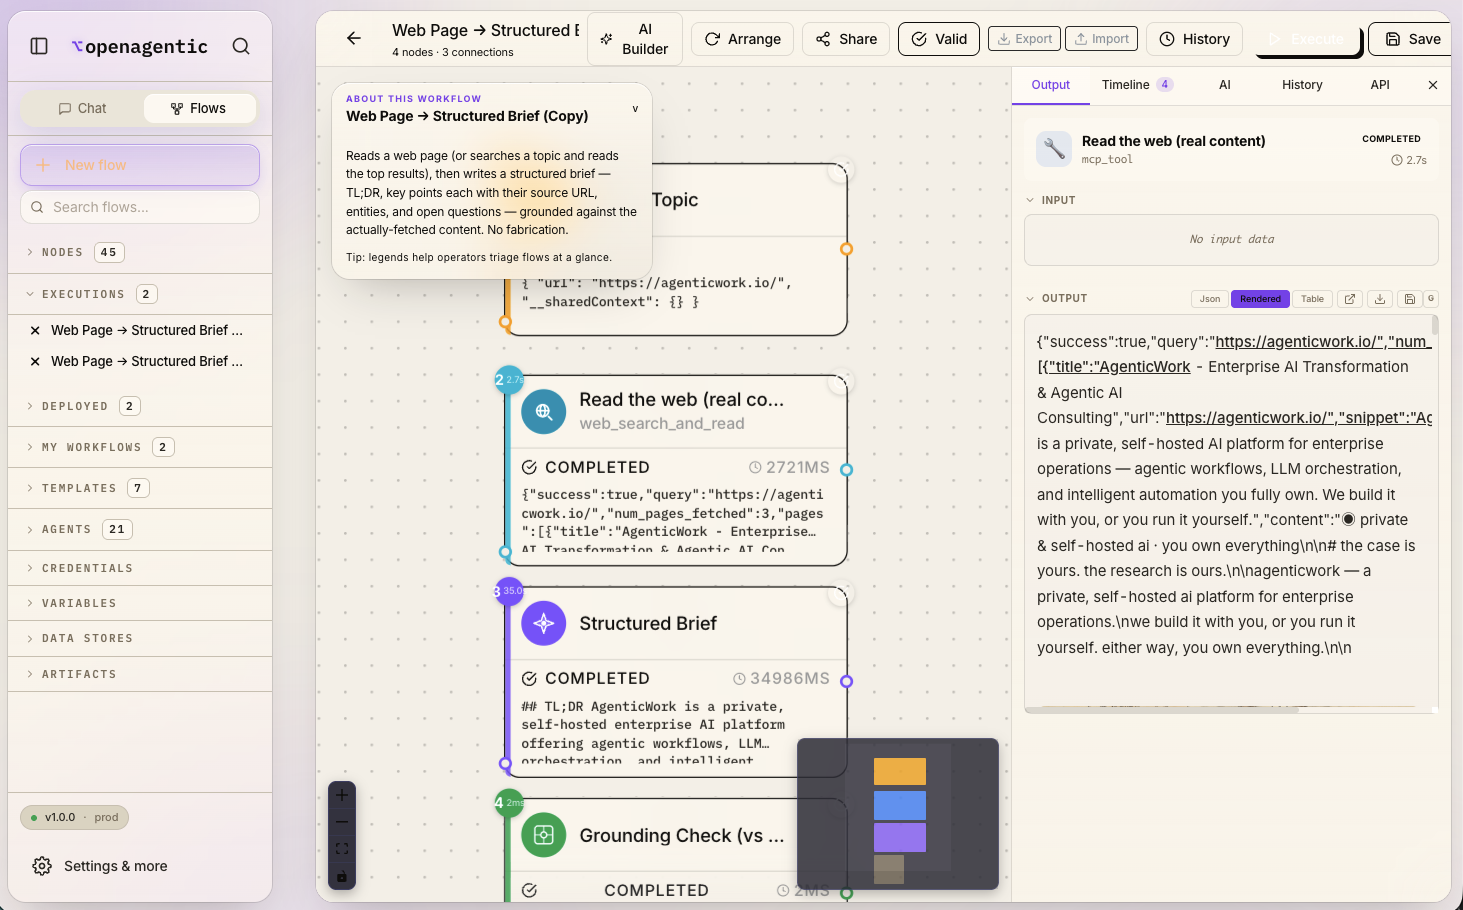Toggle canvas interactivity lock

point(342,876)
